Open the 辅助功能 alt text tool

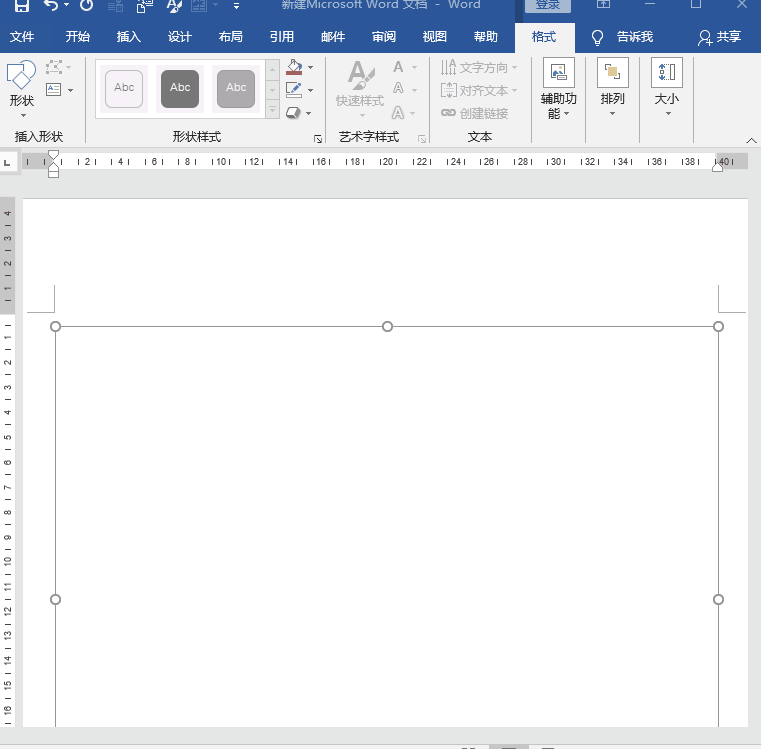(559, 88)
